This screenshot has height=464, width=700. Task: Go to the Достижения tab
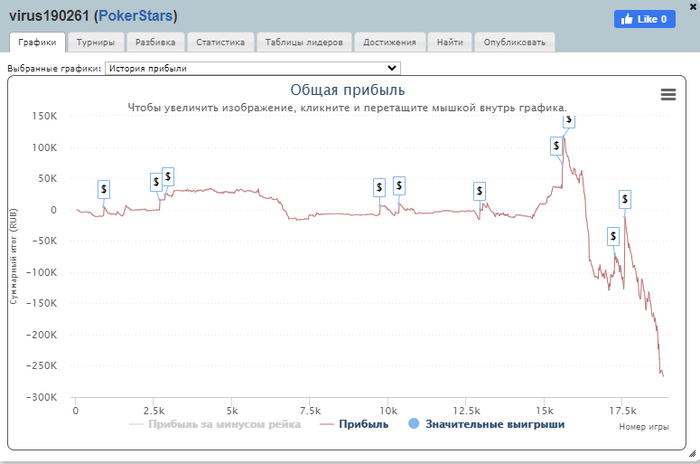391,42
